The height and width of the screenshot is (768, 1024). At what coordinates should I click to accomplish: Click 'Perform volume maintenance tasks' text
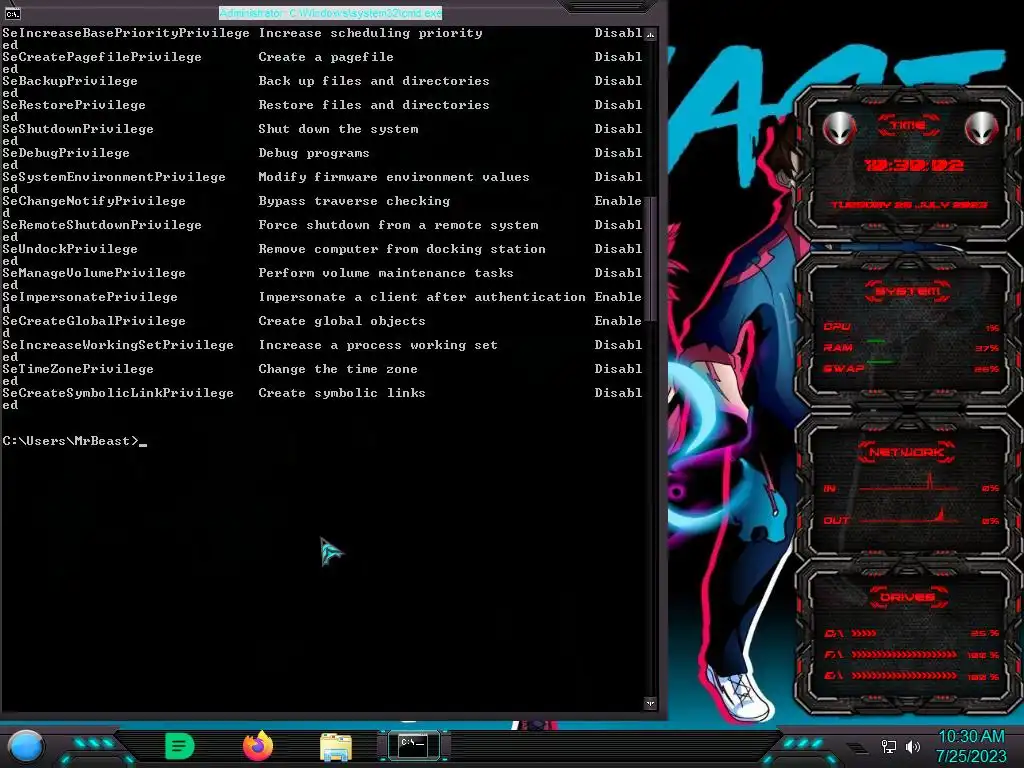pos(386,273)
